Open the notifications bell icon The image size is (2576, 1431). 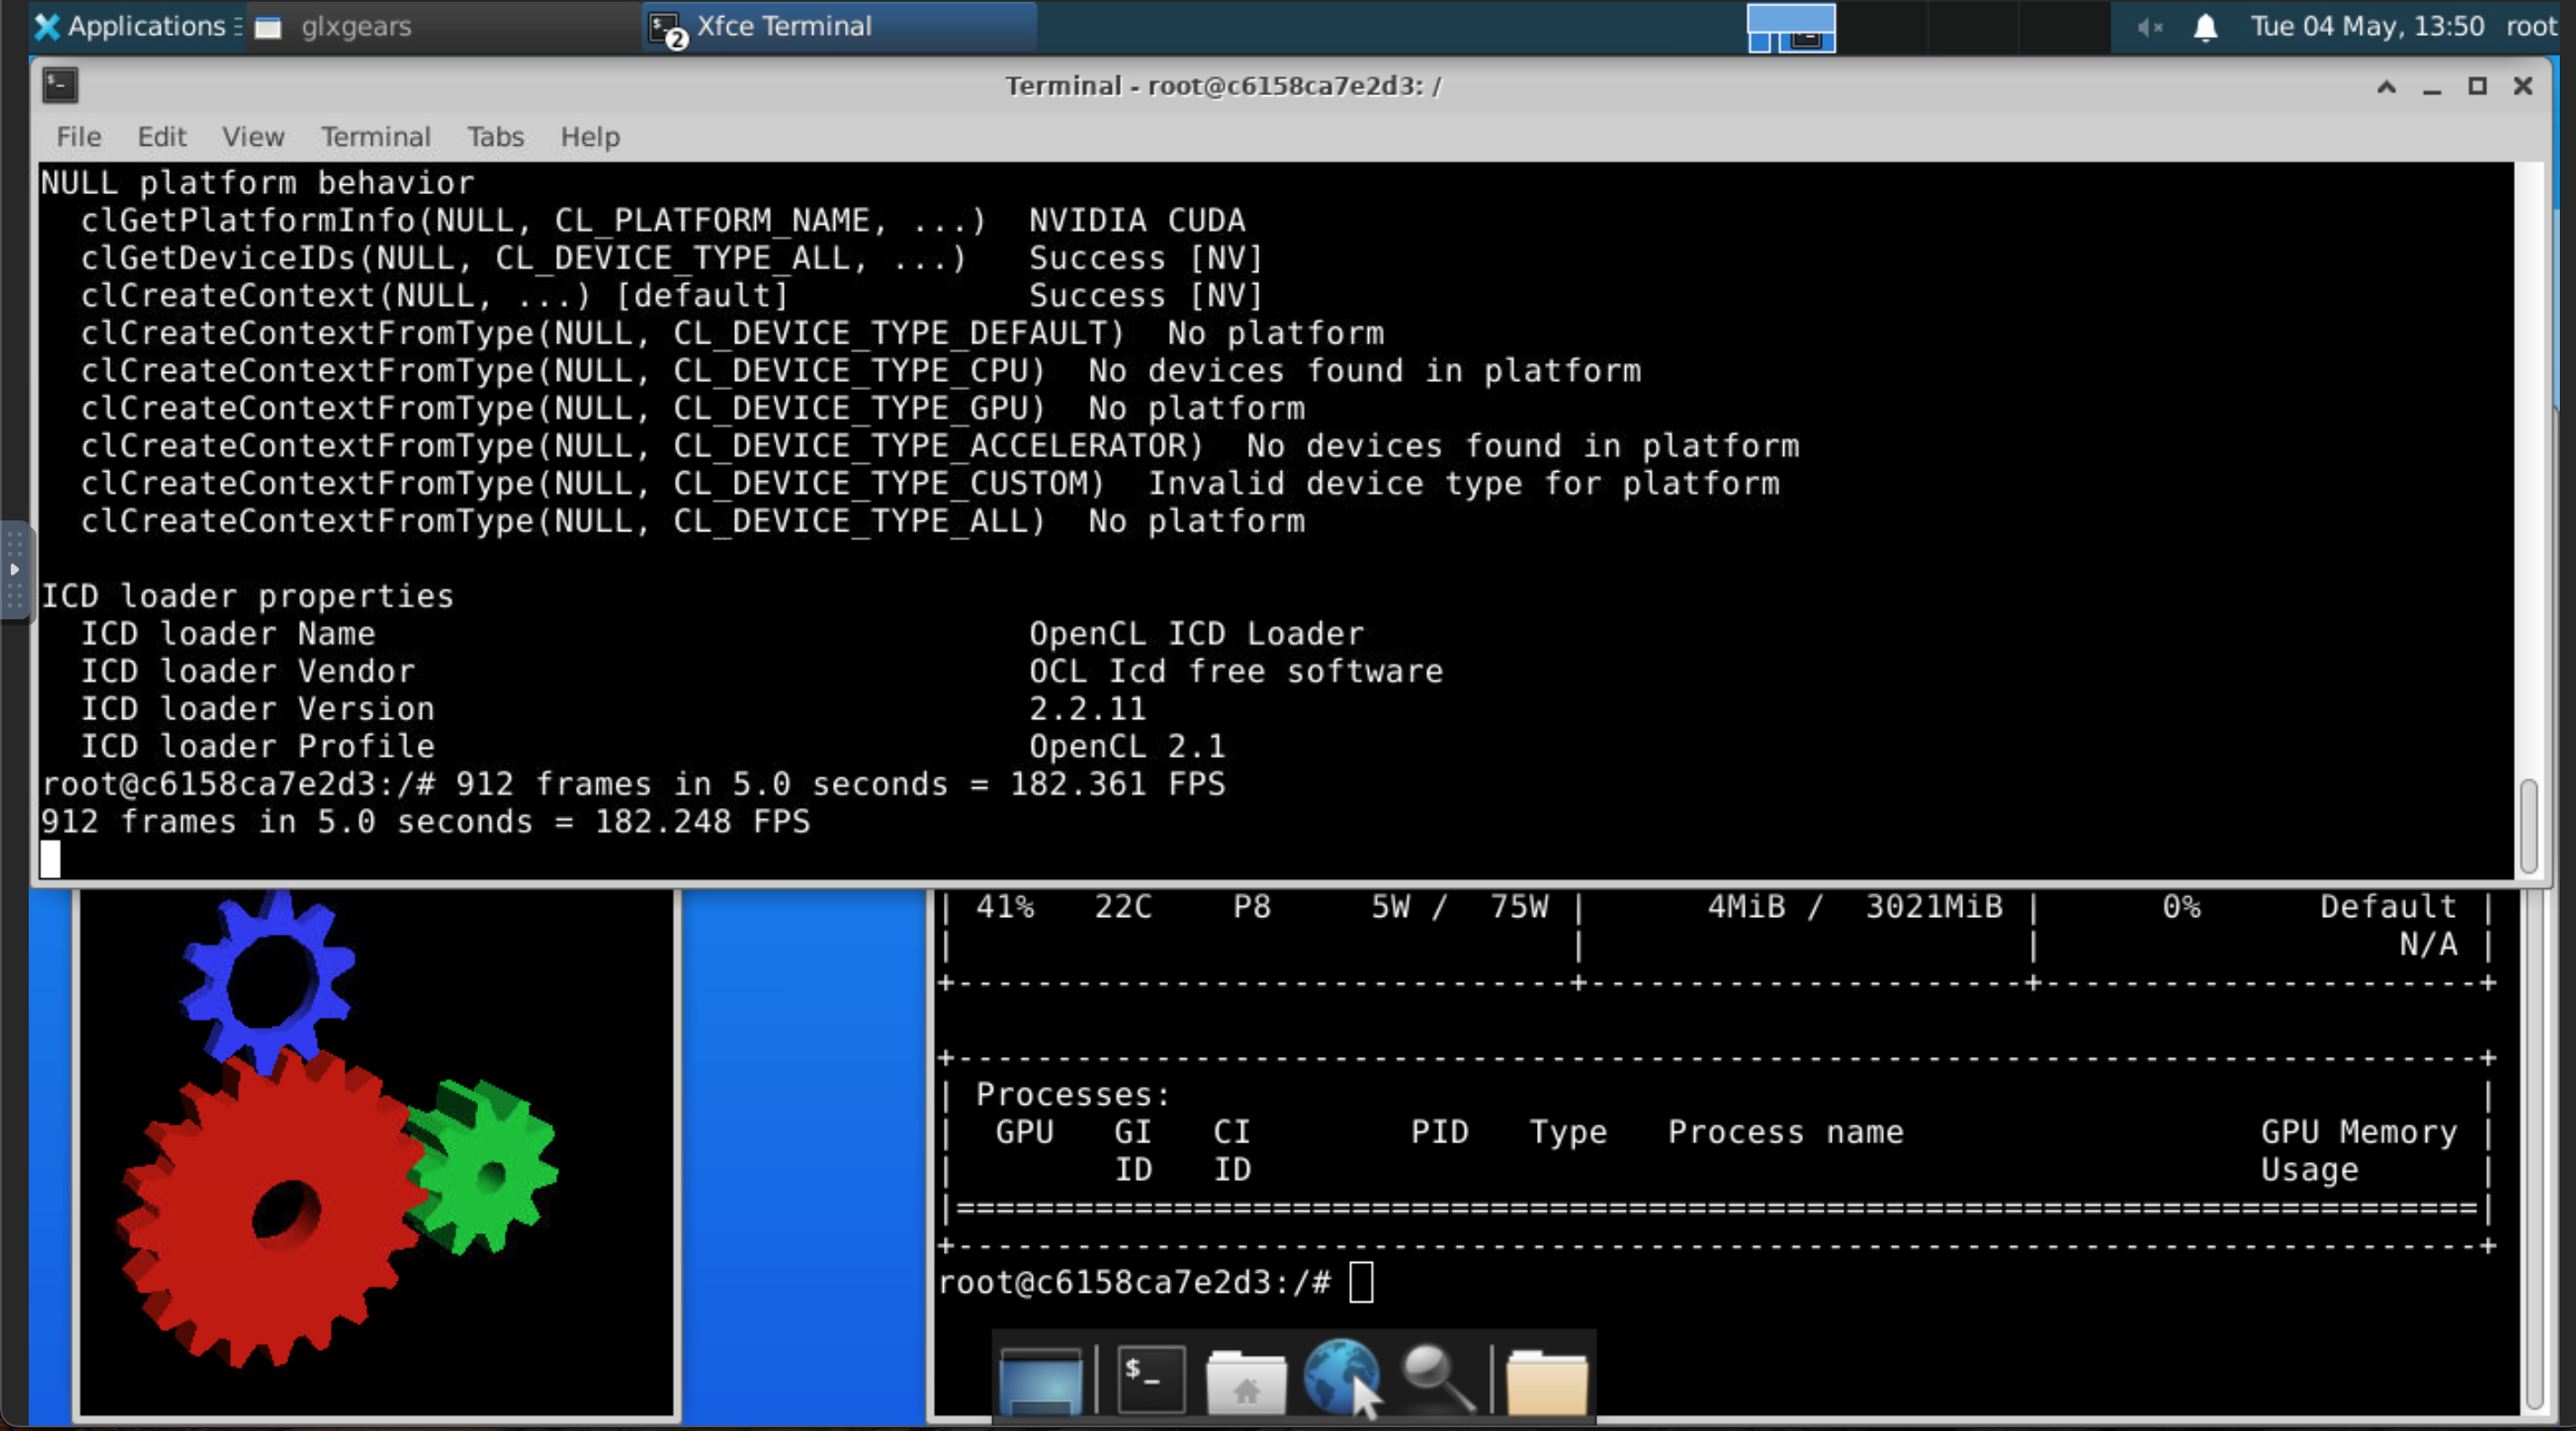tap(2205, 27)
